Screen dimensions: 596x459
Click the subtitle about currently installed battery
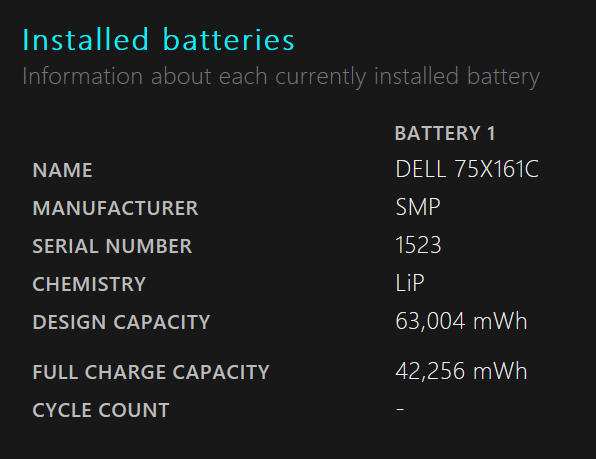tap(281, 77)
